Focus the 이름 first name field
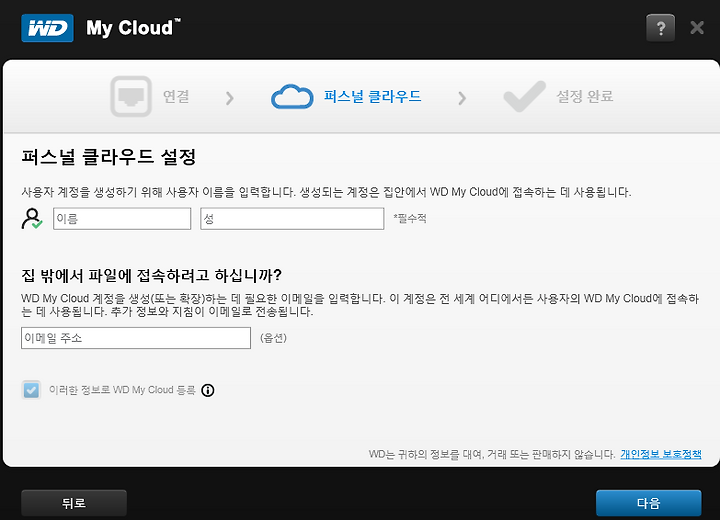Image resolution: width=720 pixels, height=520 pixels. [x=122, y=219]
